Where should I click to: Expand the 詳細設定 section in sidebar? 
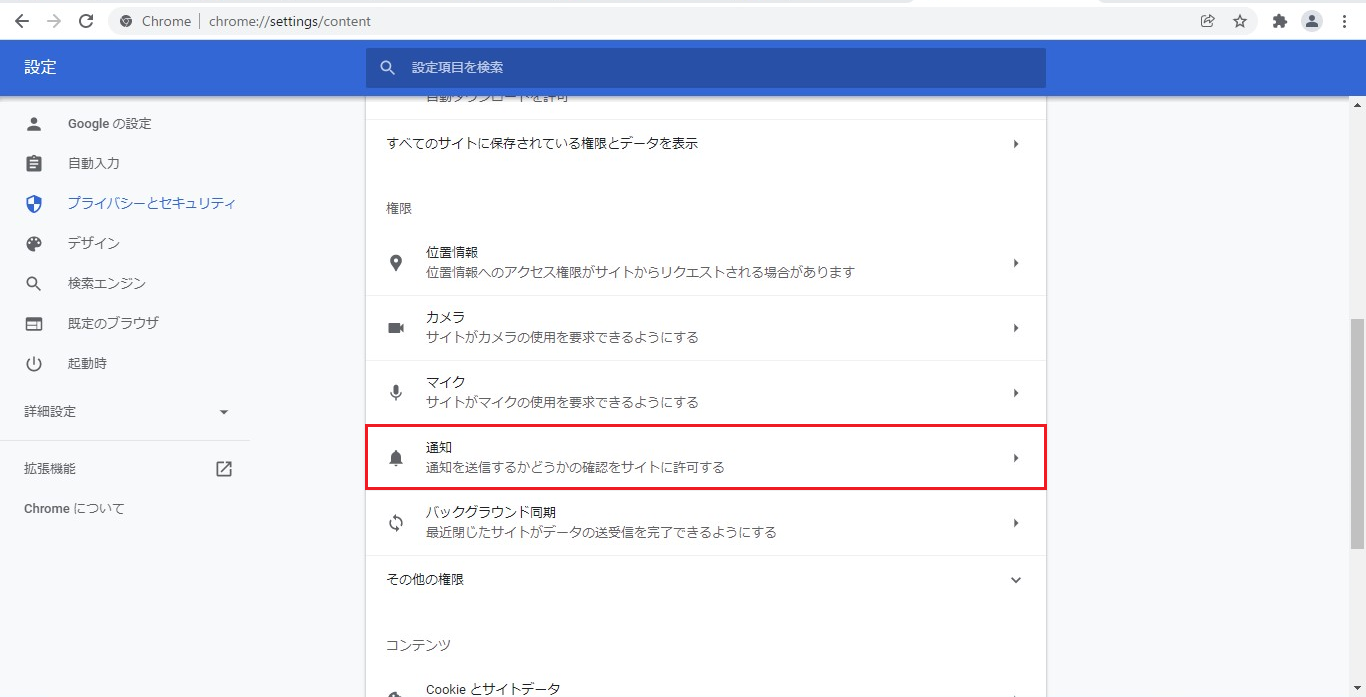pos(224,412)
